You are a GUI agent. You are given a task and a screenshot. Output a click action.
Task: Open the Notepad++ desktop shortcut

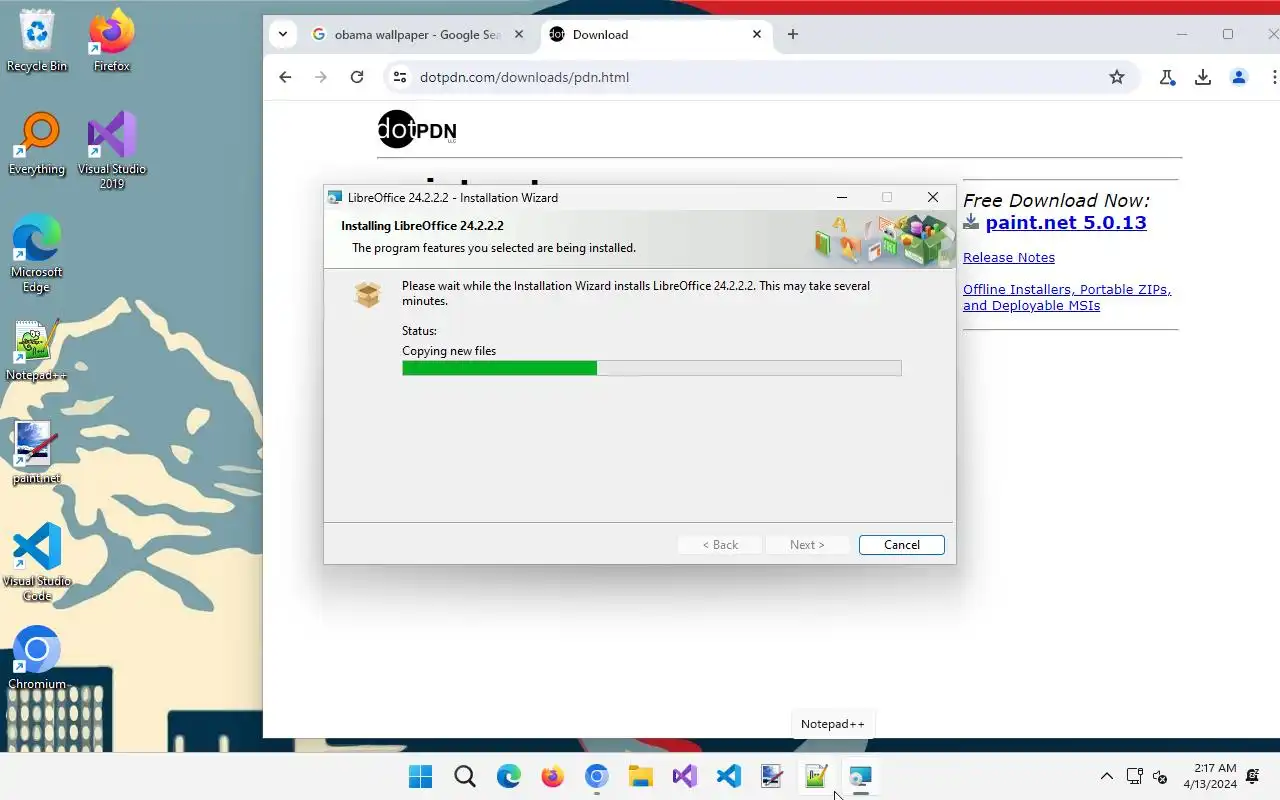(x=37, y=350)
